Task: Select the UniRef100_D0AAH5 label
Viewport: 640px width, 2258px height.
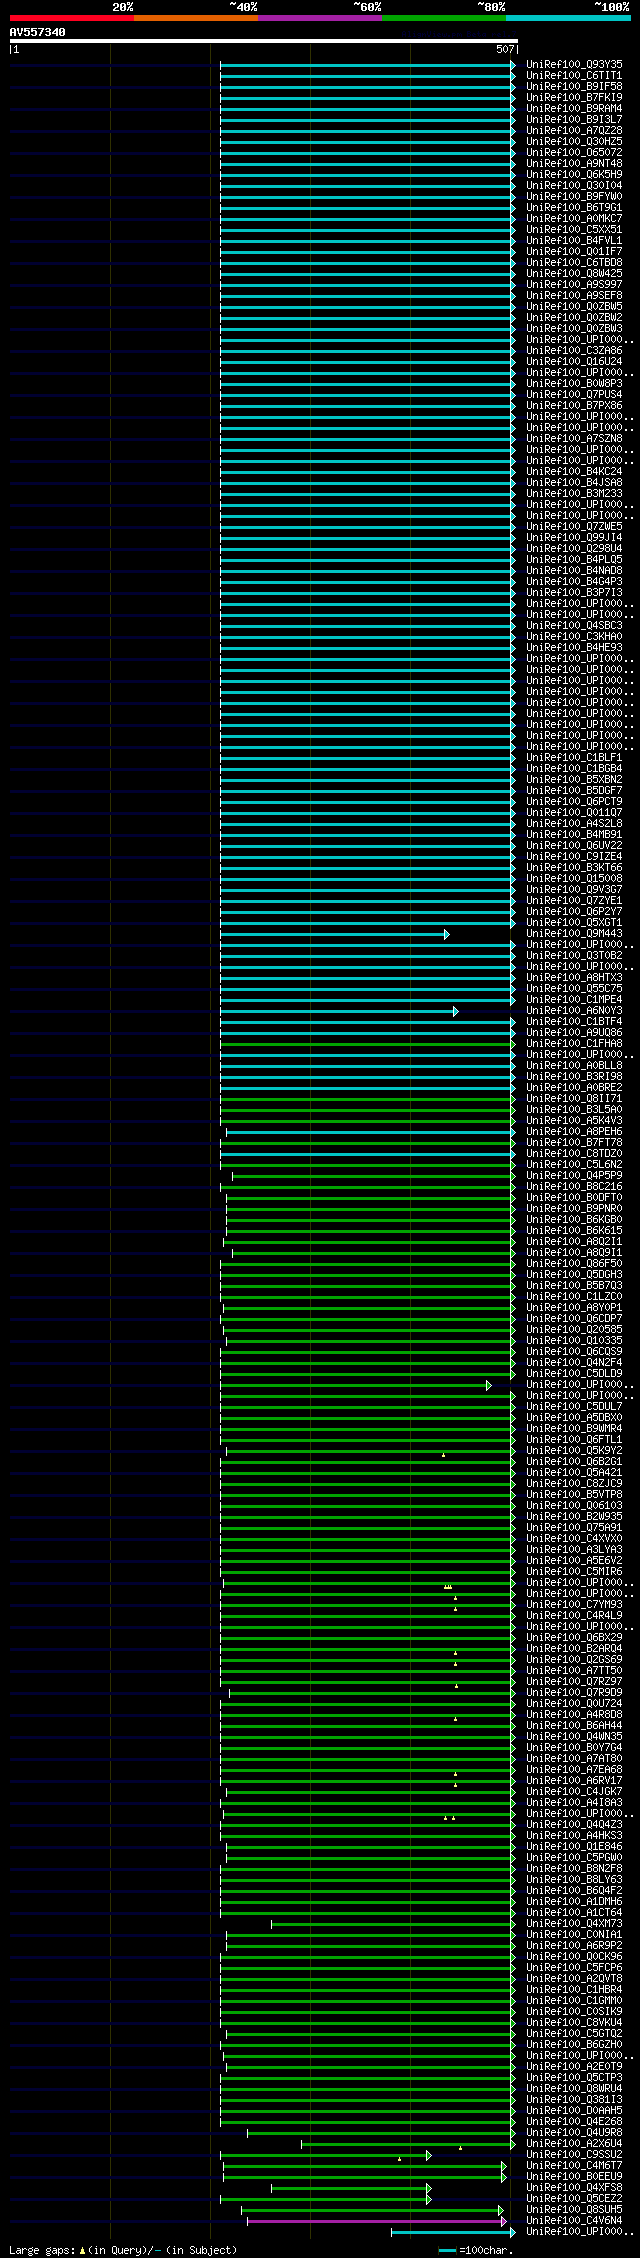Action: [574, 2111]
